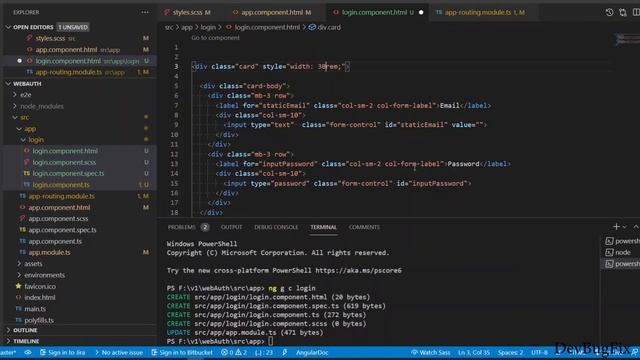Open the Comments panel tab
This screenshot has height=360, width=640.
(x=364, y=227)
